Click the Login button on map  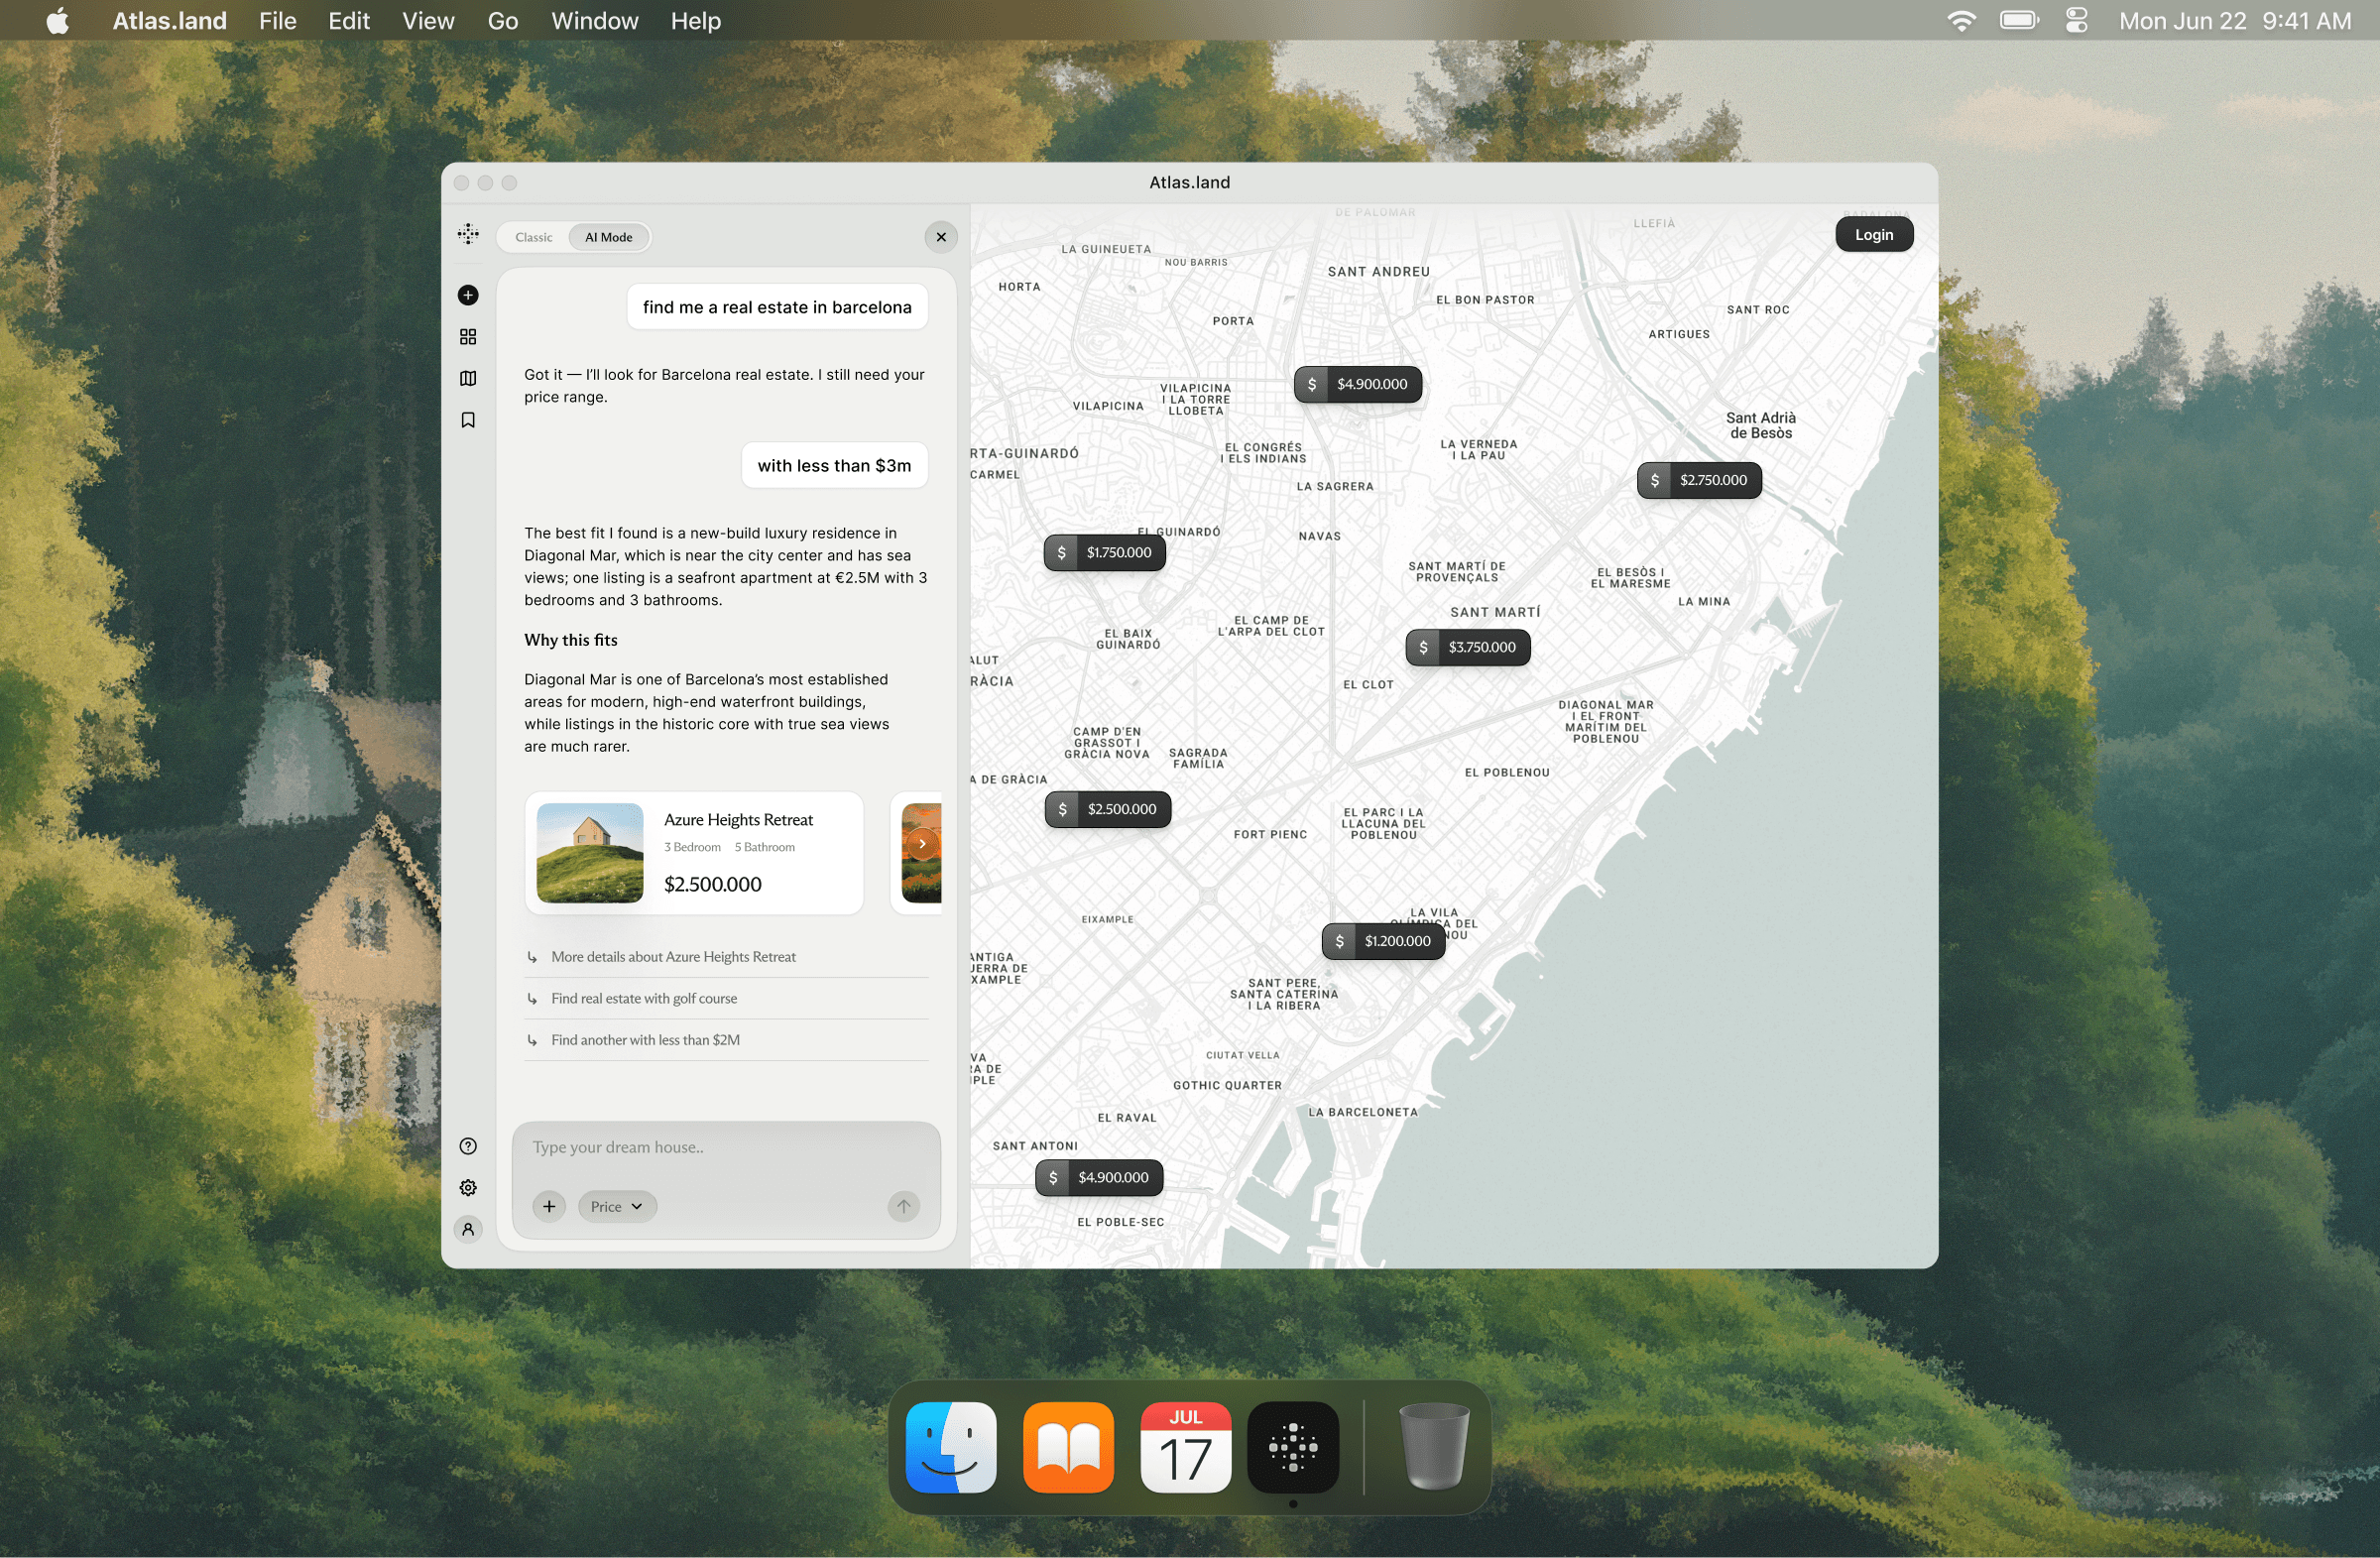1874,234
